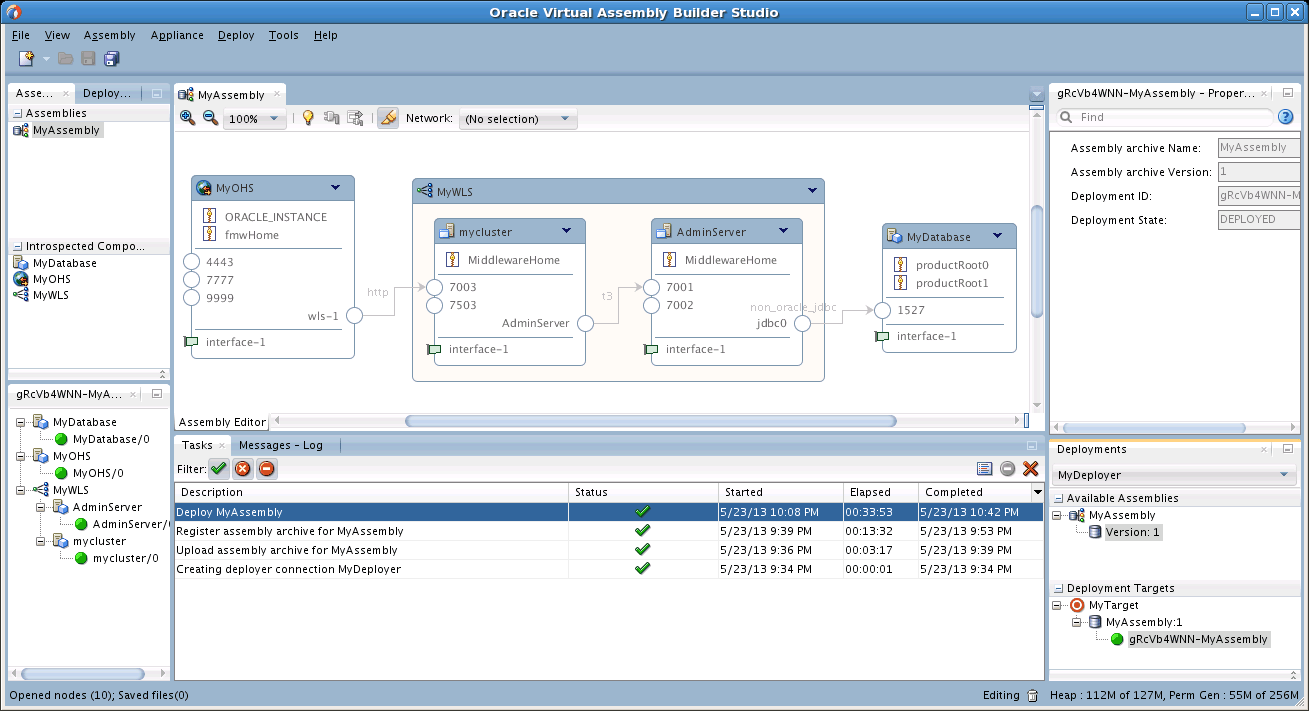Collapse the MyOHS appliance dropdown arrow
Image resolution: width=1309 pixels, height=711 pixels.
(335, 188)
